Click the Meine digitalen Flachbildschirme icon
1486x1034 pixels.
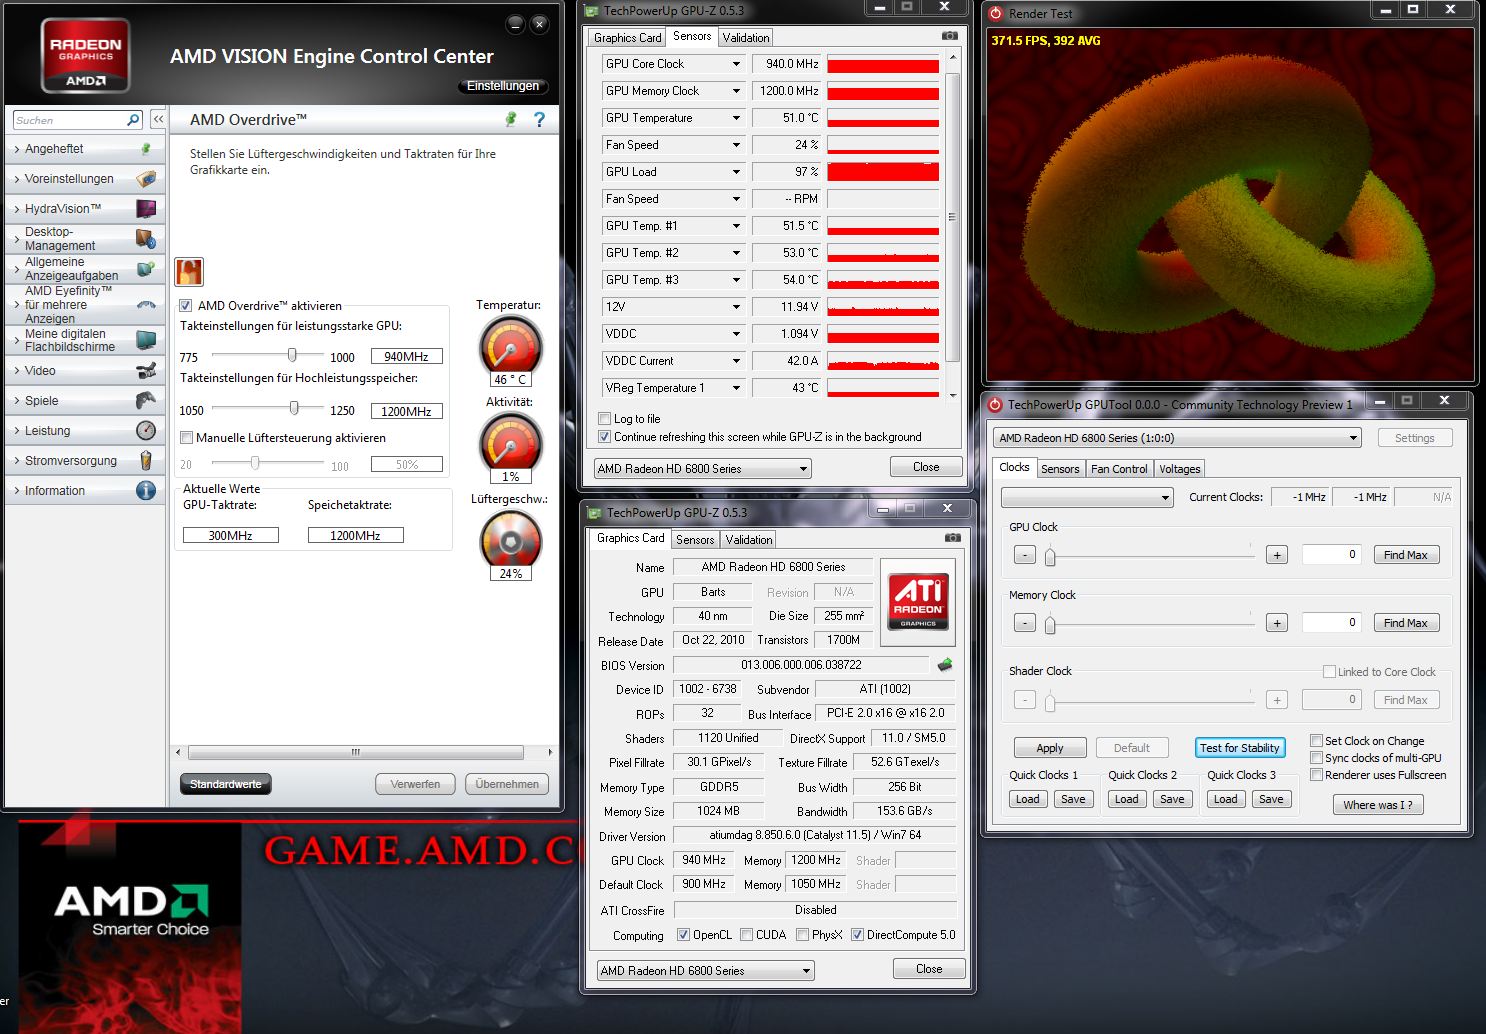(146, 340)
